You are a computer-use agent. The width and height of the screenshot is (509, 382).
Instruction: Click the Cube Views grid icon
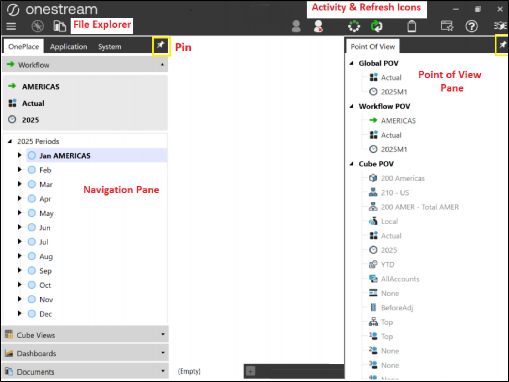tap(9, 334)
